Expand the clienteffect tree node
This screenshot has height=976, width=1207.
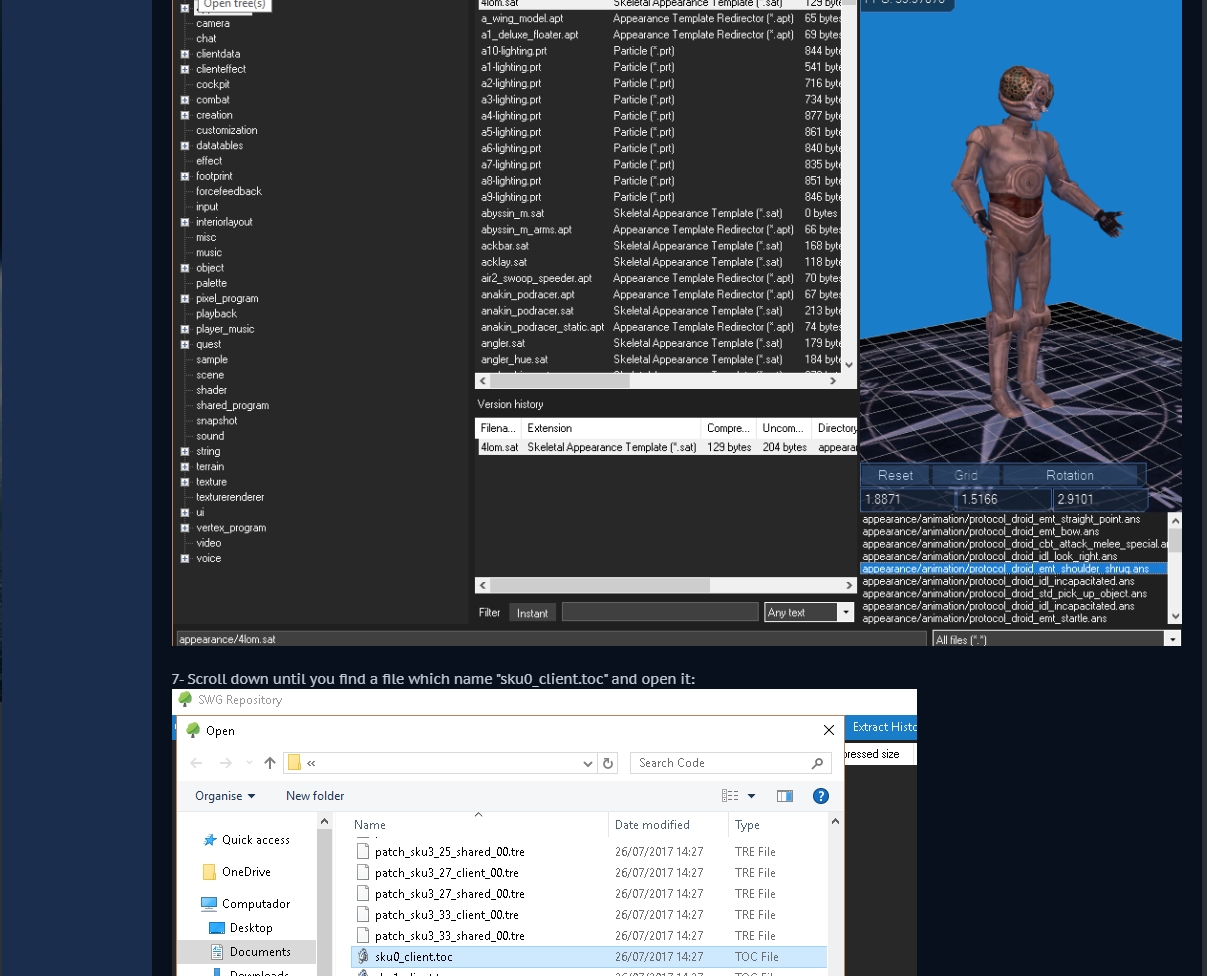pyautogui.click(x=185, y=69)
